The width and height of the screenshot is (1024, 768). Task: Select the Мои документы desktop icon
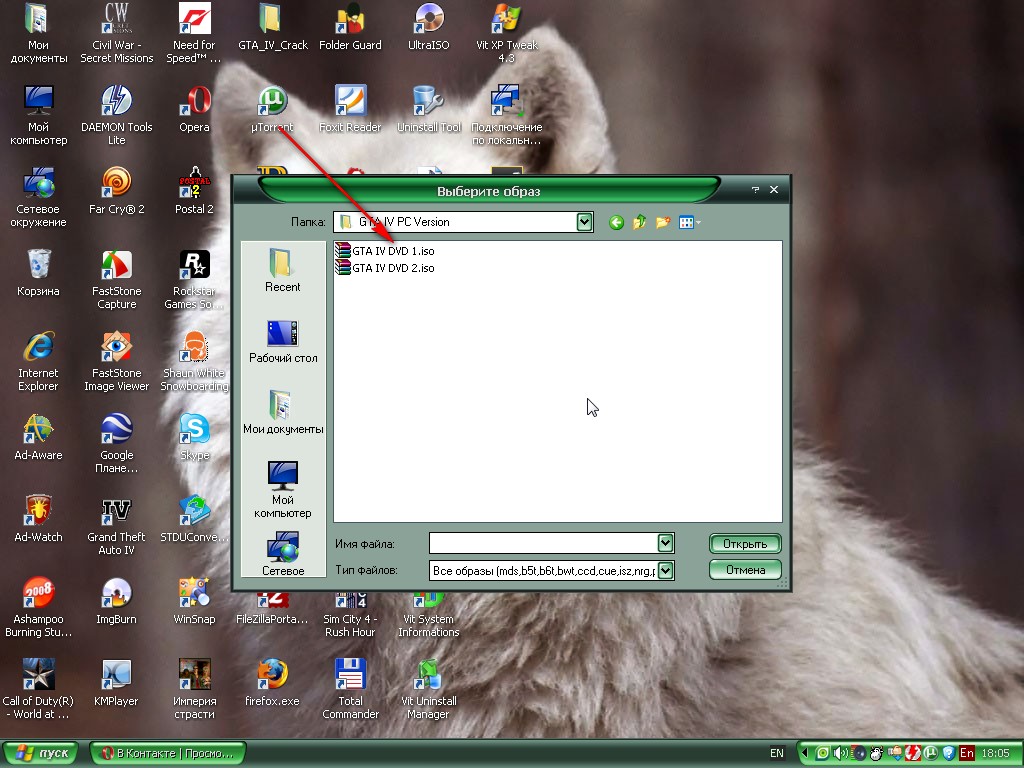(38, 34)
